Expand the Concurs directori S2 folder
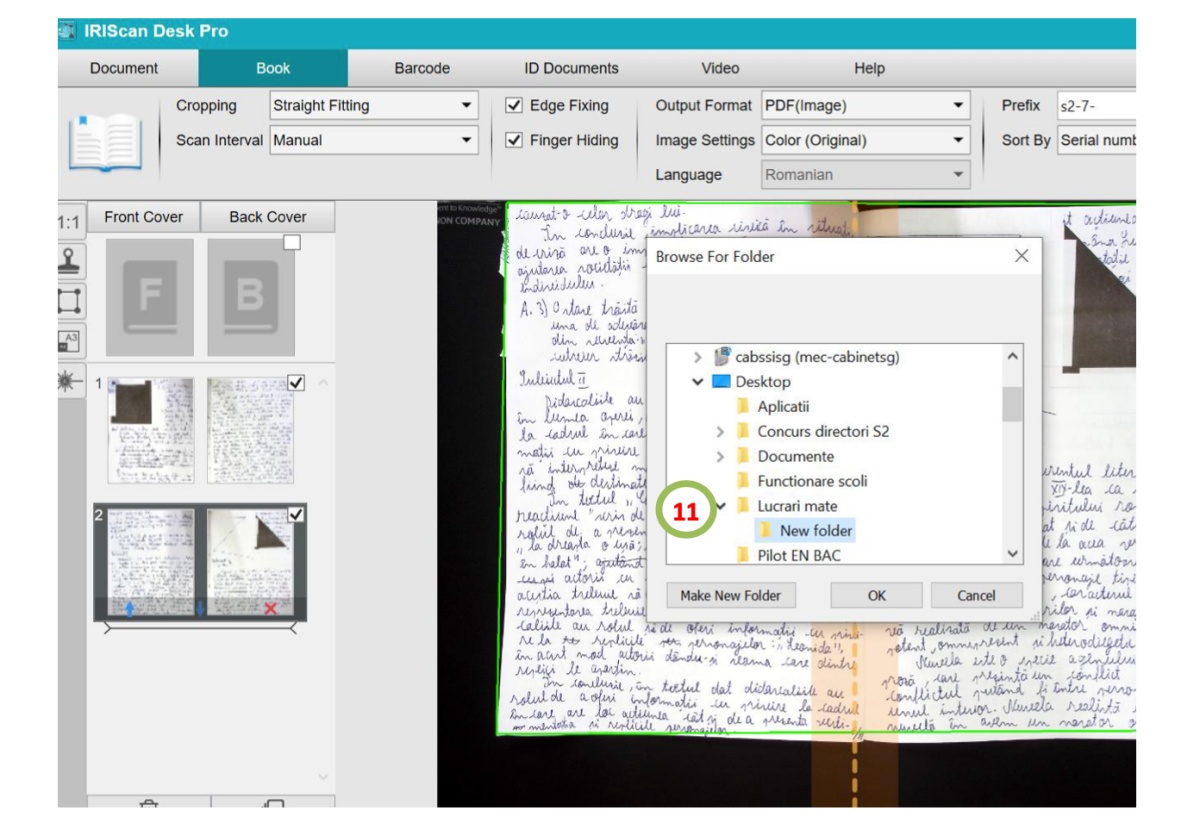1200x829 pixels. click(x=720, y=432)
